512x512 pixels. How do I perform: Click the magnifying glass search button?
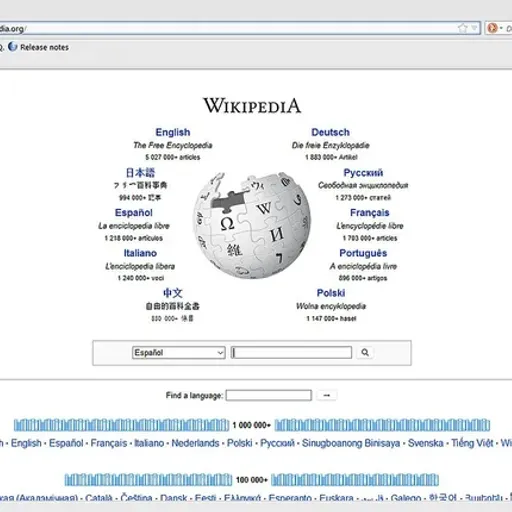[x=365, y=352]
